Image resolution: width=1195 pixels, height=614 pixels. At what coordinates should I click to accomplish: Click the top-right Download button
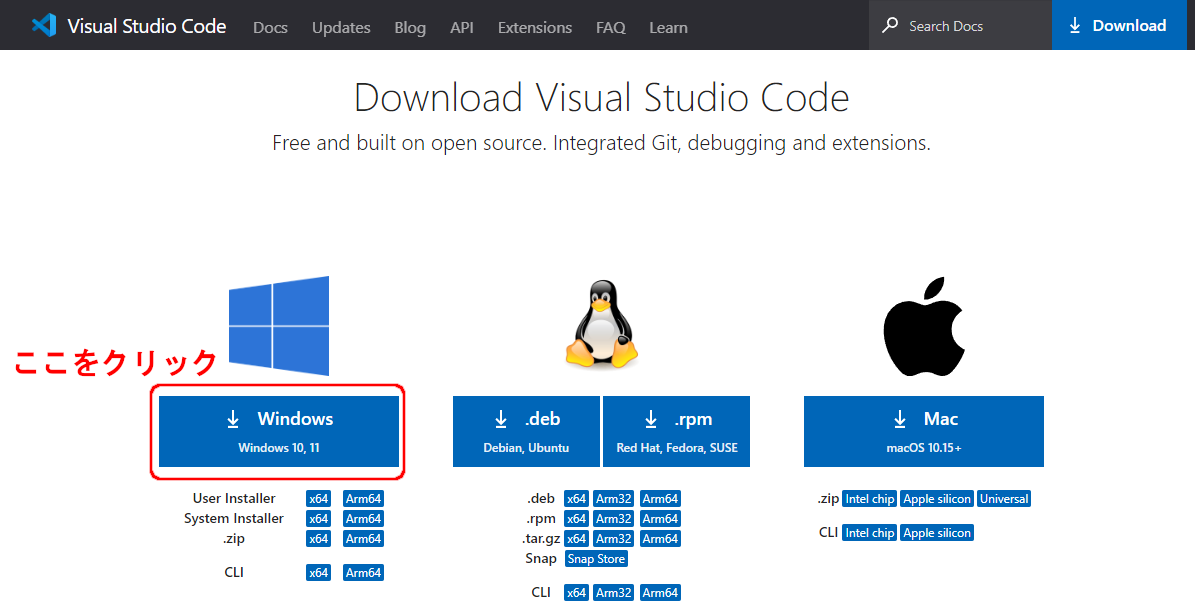(x=1119, y=25)
